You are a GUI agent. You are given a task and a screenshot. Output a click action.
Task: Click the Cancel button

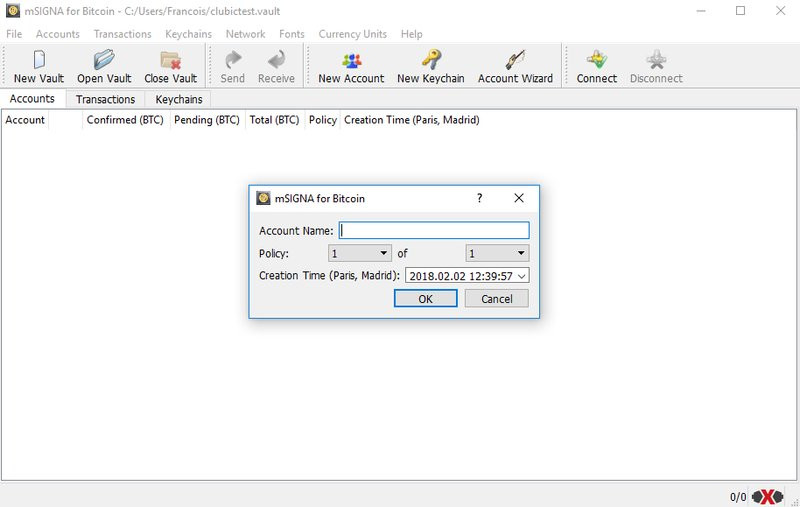click(496, 298)
